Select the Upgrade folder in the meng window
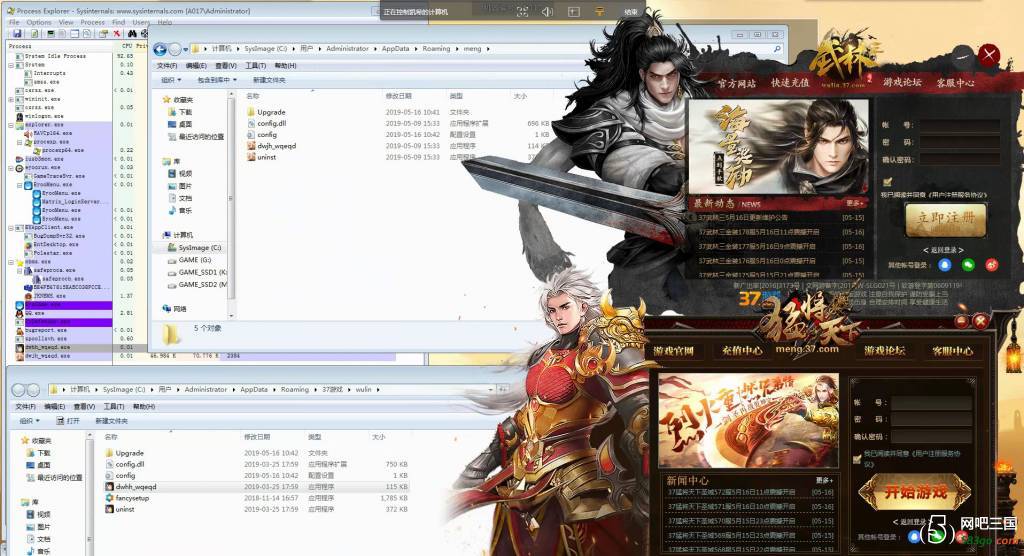This screenshot has height=556, width=1024. [x=266, y=112]
